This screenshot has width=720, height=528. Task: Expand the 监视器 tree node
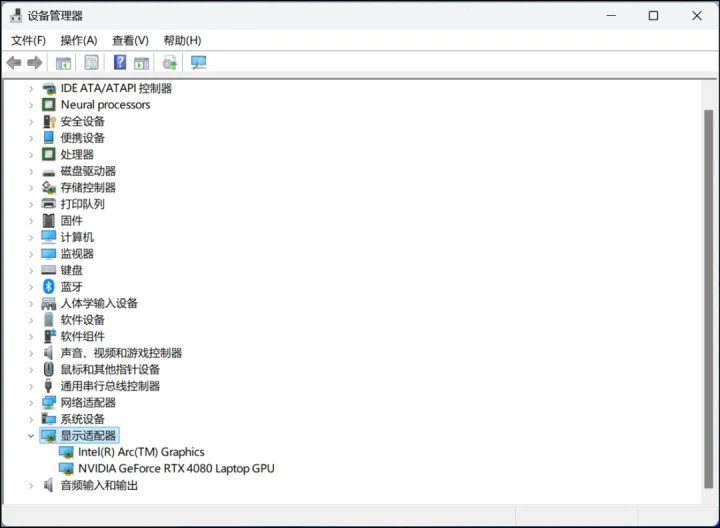coord(31,254)
